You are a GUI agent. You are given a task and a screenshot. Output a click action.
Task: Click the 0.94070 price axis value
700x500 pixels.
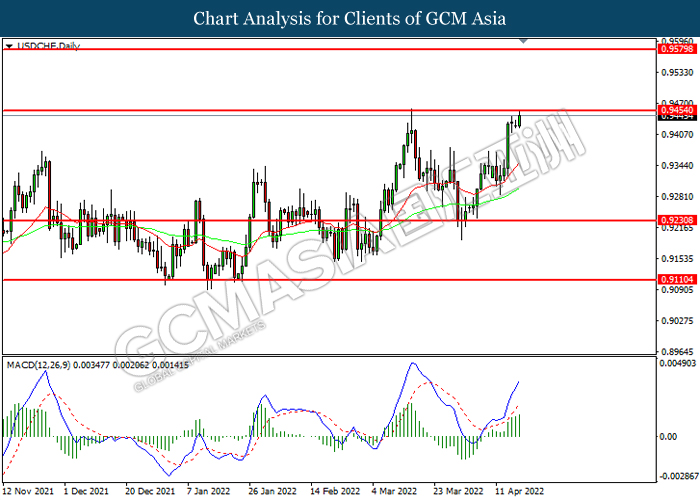pos(677,134)
